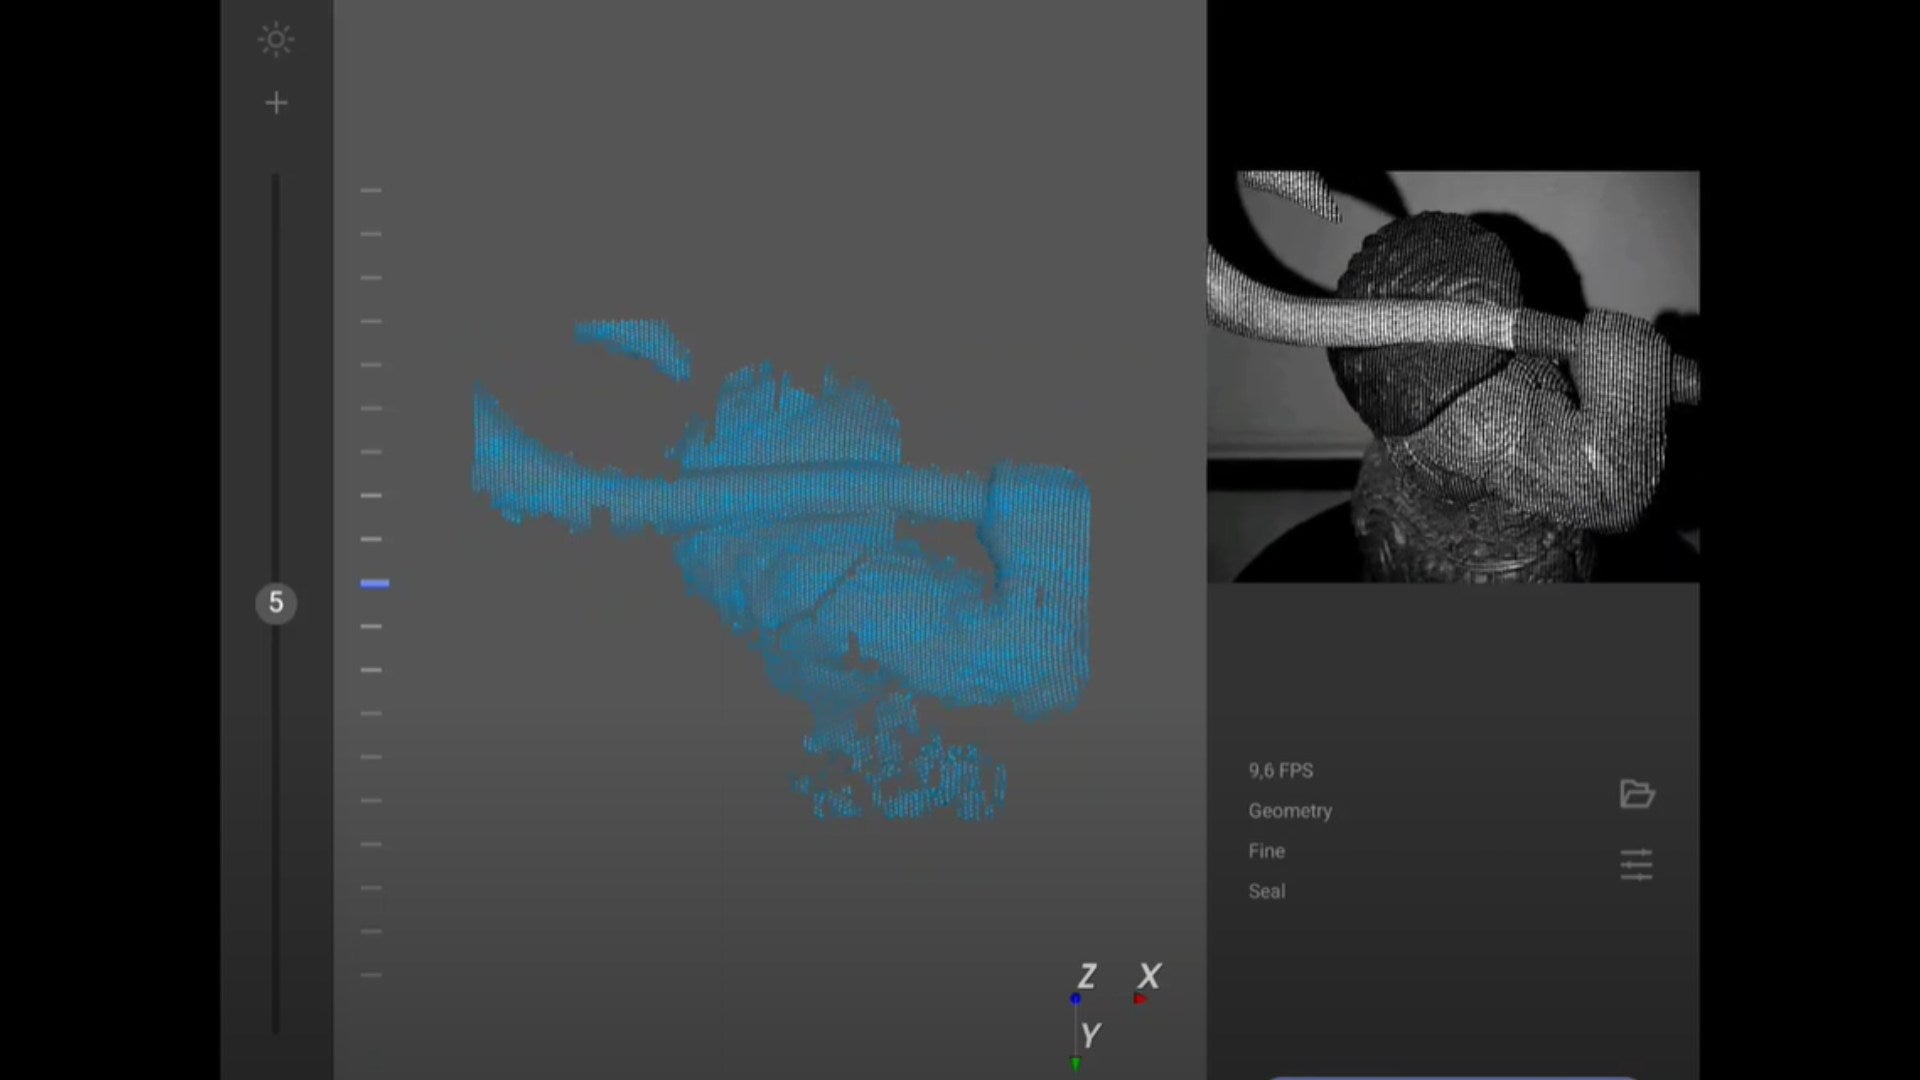Click tick directly below the blue marker
The width and height of the screenshot is (1920, 1080).
(x=371, y=626)
